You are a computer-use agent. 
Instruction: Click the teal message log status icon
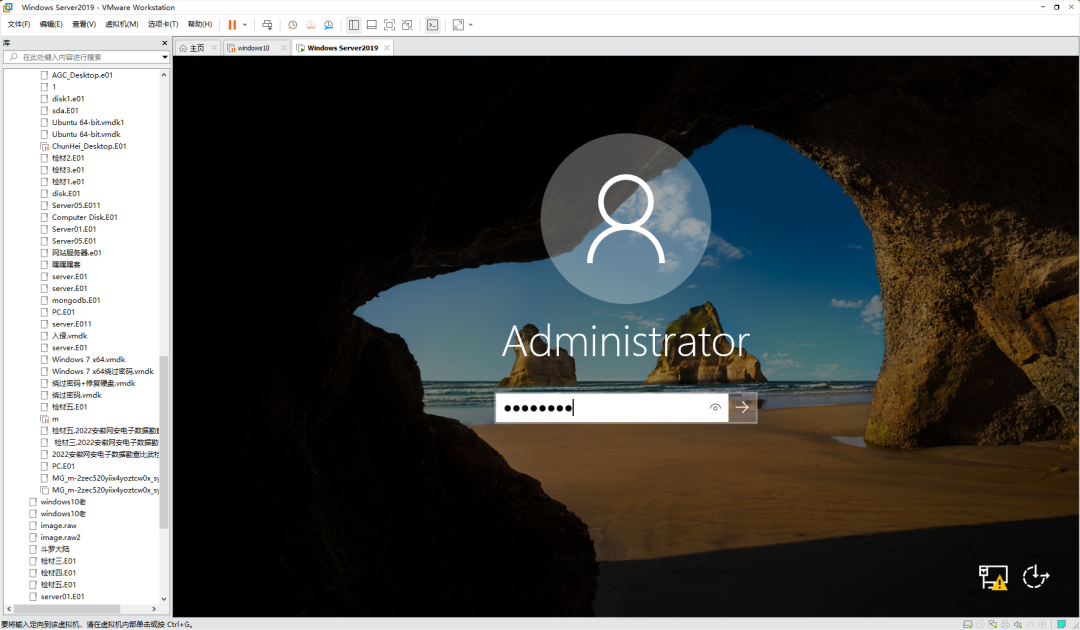pyautogui.click(x=1061, y=624)
